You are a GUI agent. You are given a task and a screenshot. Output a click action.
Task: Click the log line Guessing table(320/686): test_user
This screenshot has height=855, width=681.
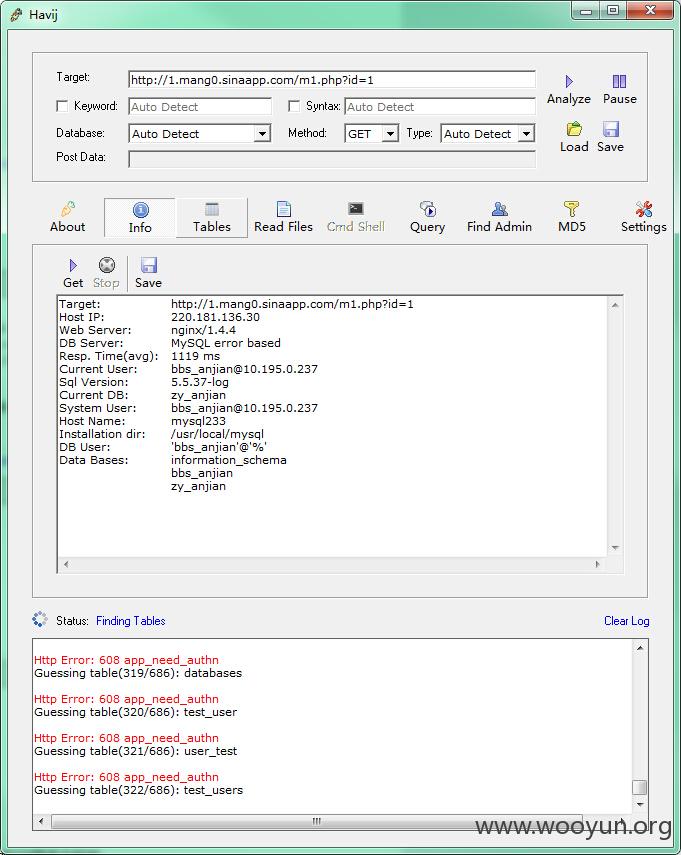pos(136,712)
